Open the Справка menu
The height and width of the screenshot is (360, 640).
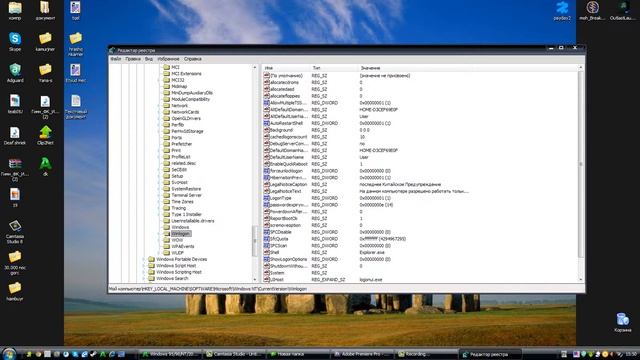[193, 59]
